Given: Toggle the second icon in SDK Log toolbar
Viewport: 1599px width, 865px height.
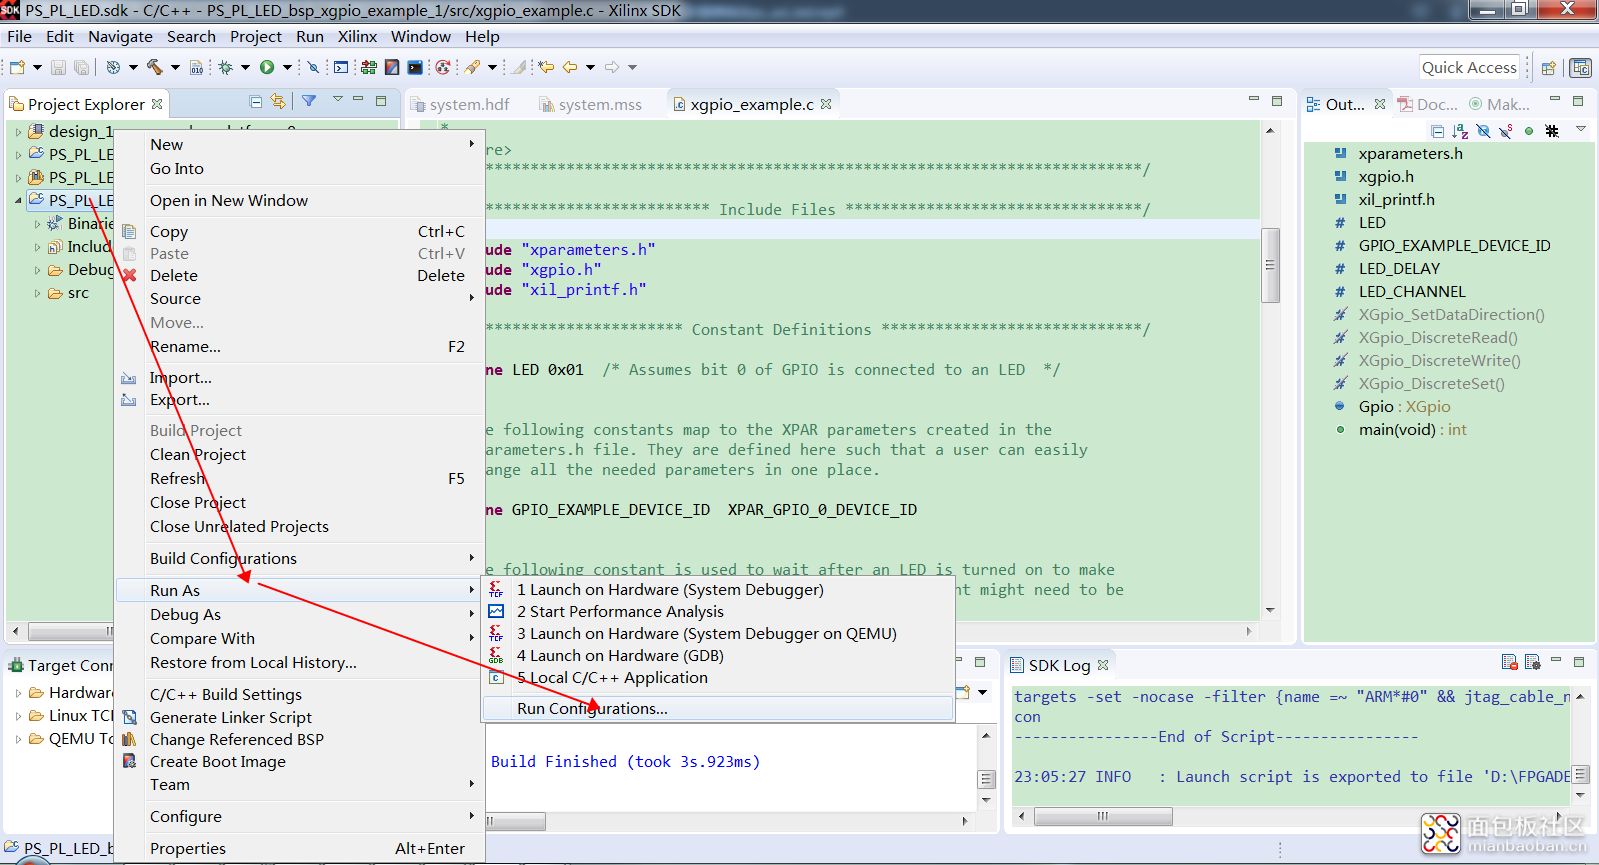Looking at the screenshot, I should (x=1532, y=662).
